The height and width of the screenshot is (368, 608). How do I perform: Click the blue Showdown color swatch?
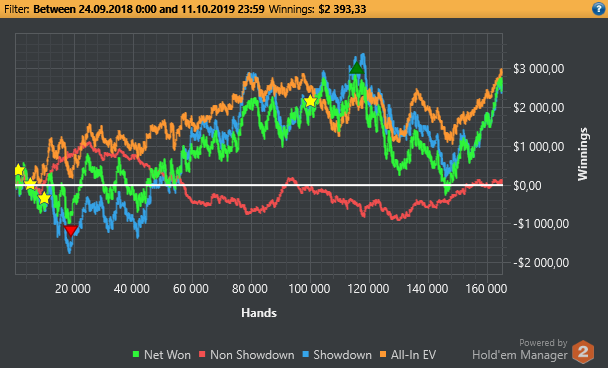point(305,354)
